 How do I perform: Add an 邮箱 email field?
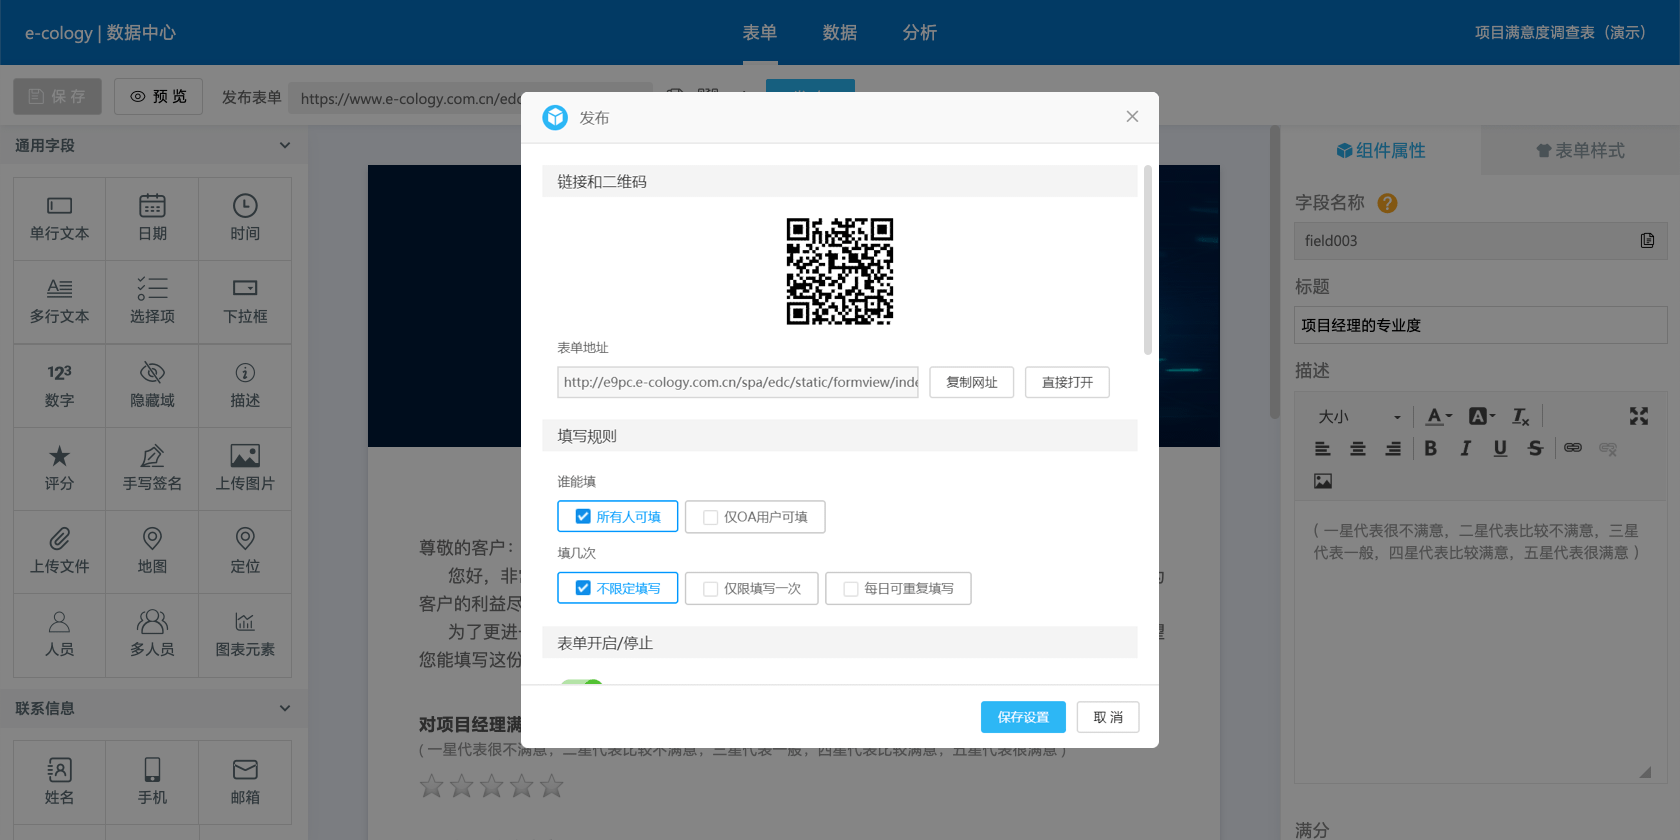point(245,783)
